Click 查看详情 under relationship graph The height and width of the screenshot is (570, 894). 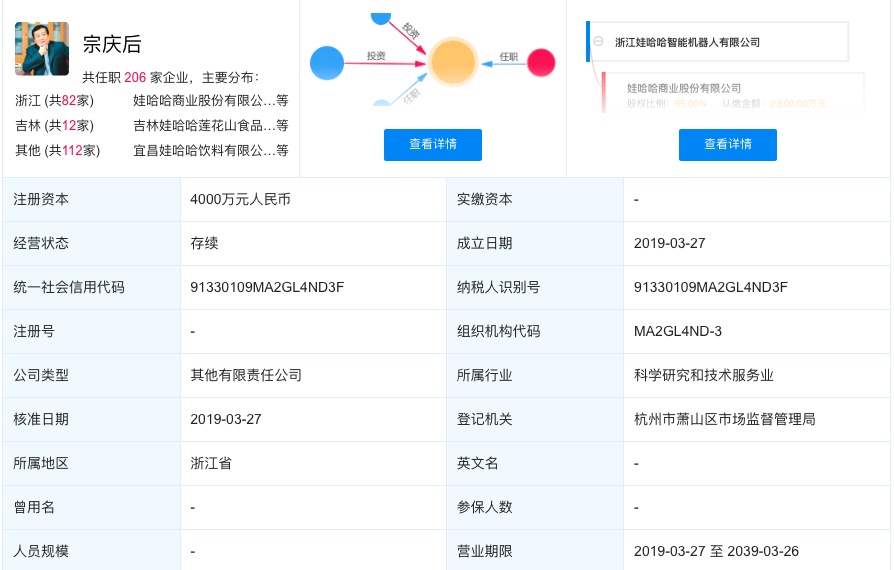432,144
